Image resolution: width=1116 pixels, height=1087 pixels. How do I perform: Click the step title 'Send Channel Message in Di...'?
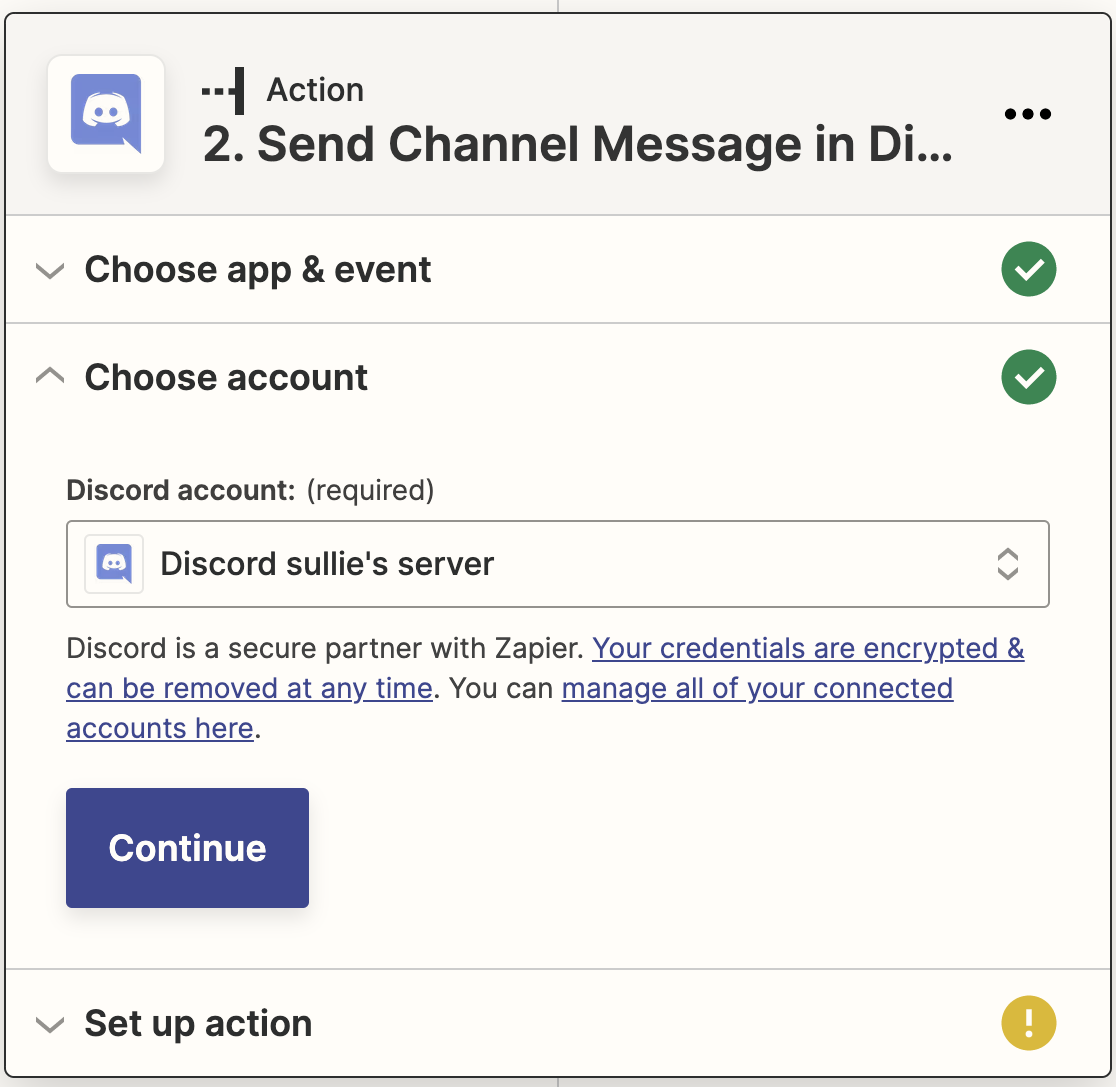577,145
